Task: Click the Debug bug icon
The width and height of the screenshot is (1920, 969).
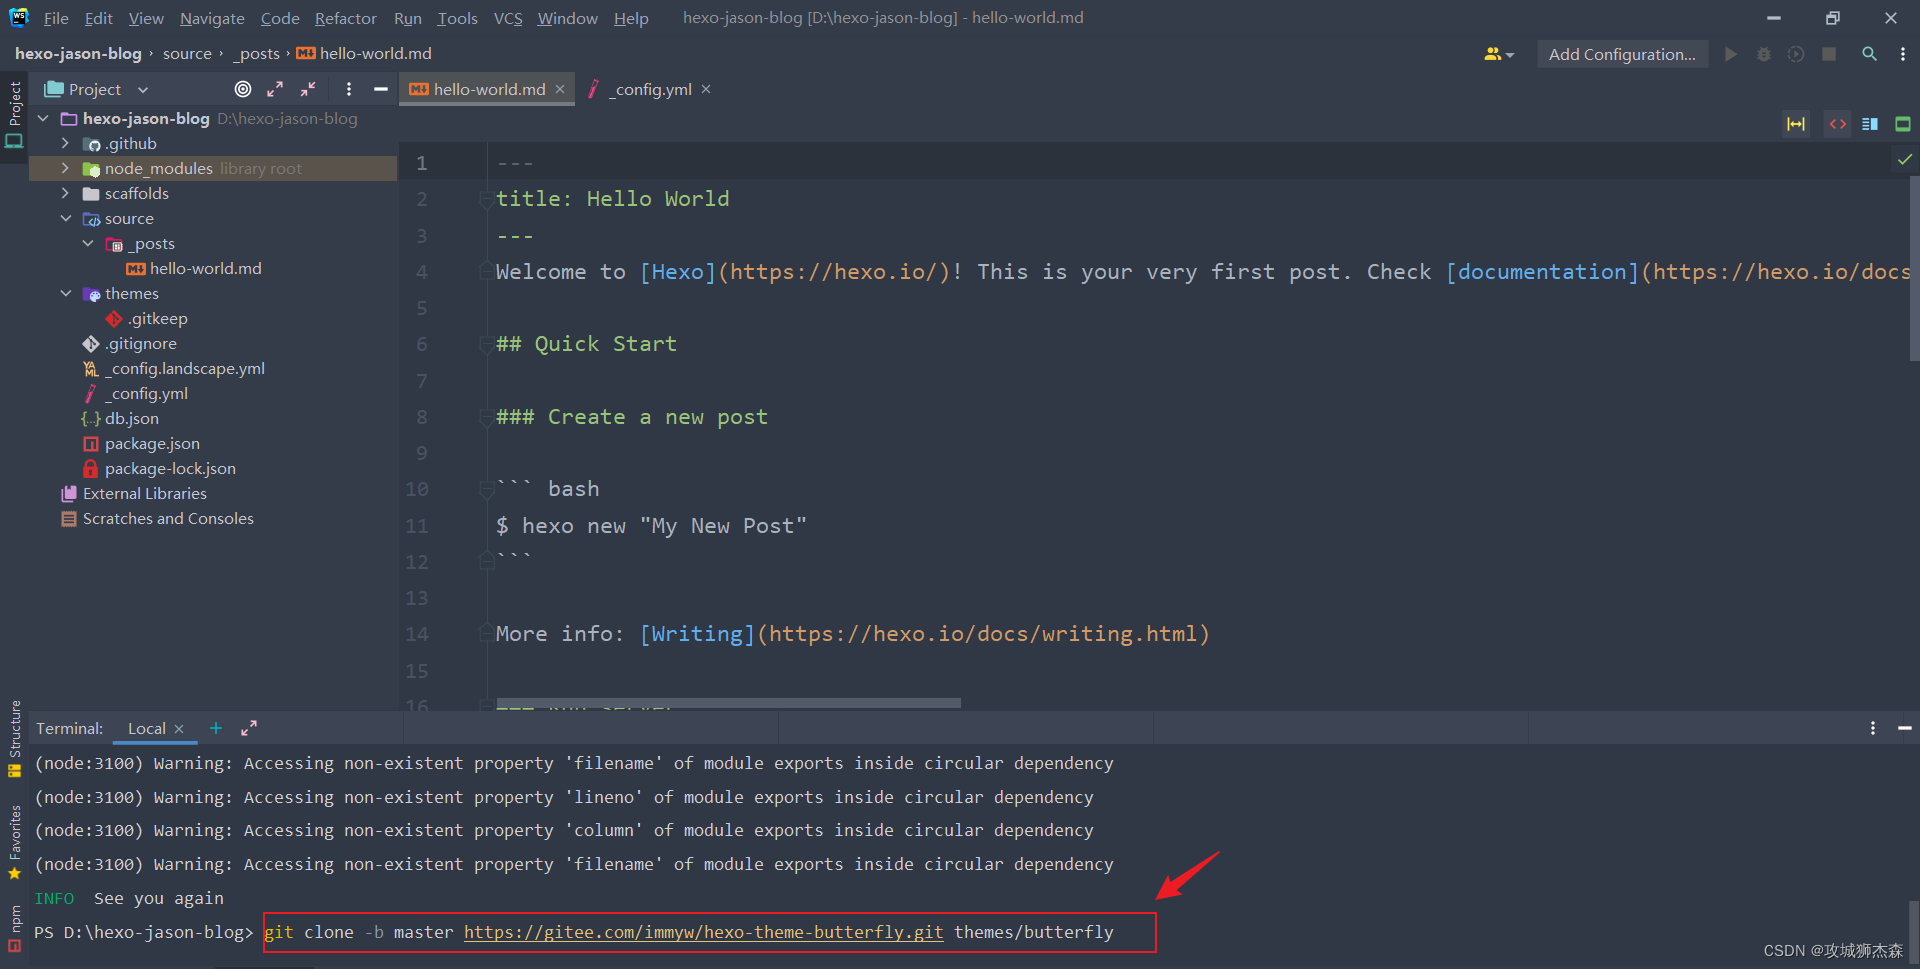Action: click(x=1764, y=54)
